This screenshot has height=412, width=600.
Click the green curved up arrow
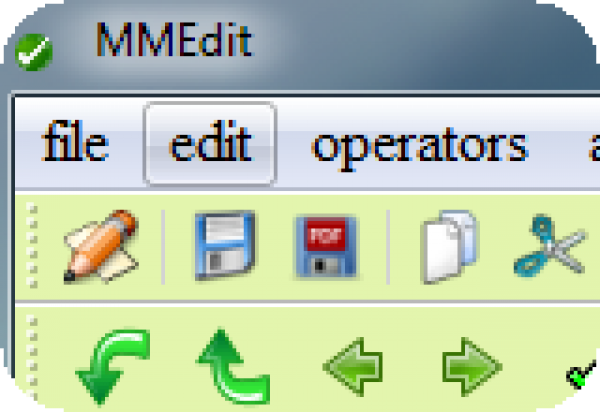[x=233, y=366]
